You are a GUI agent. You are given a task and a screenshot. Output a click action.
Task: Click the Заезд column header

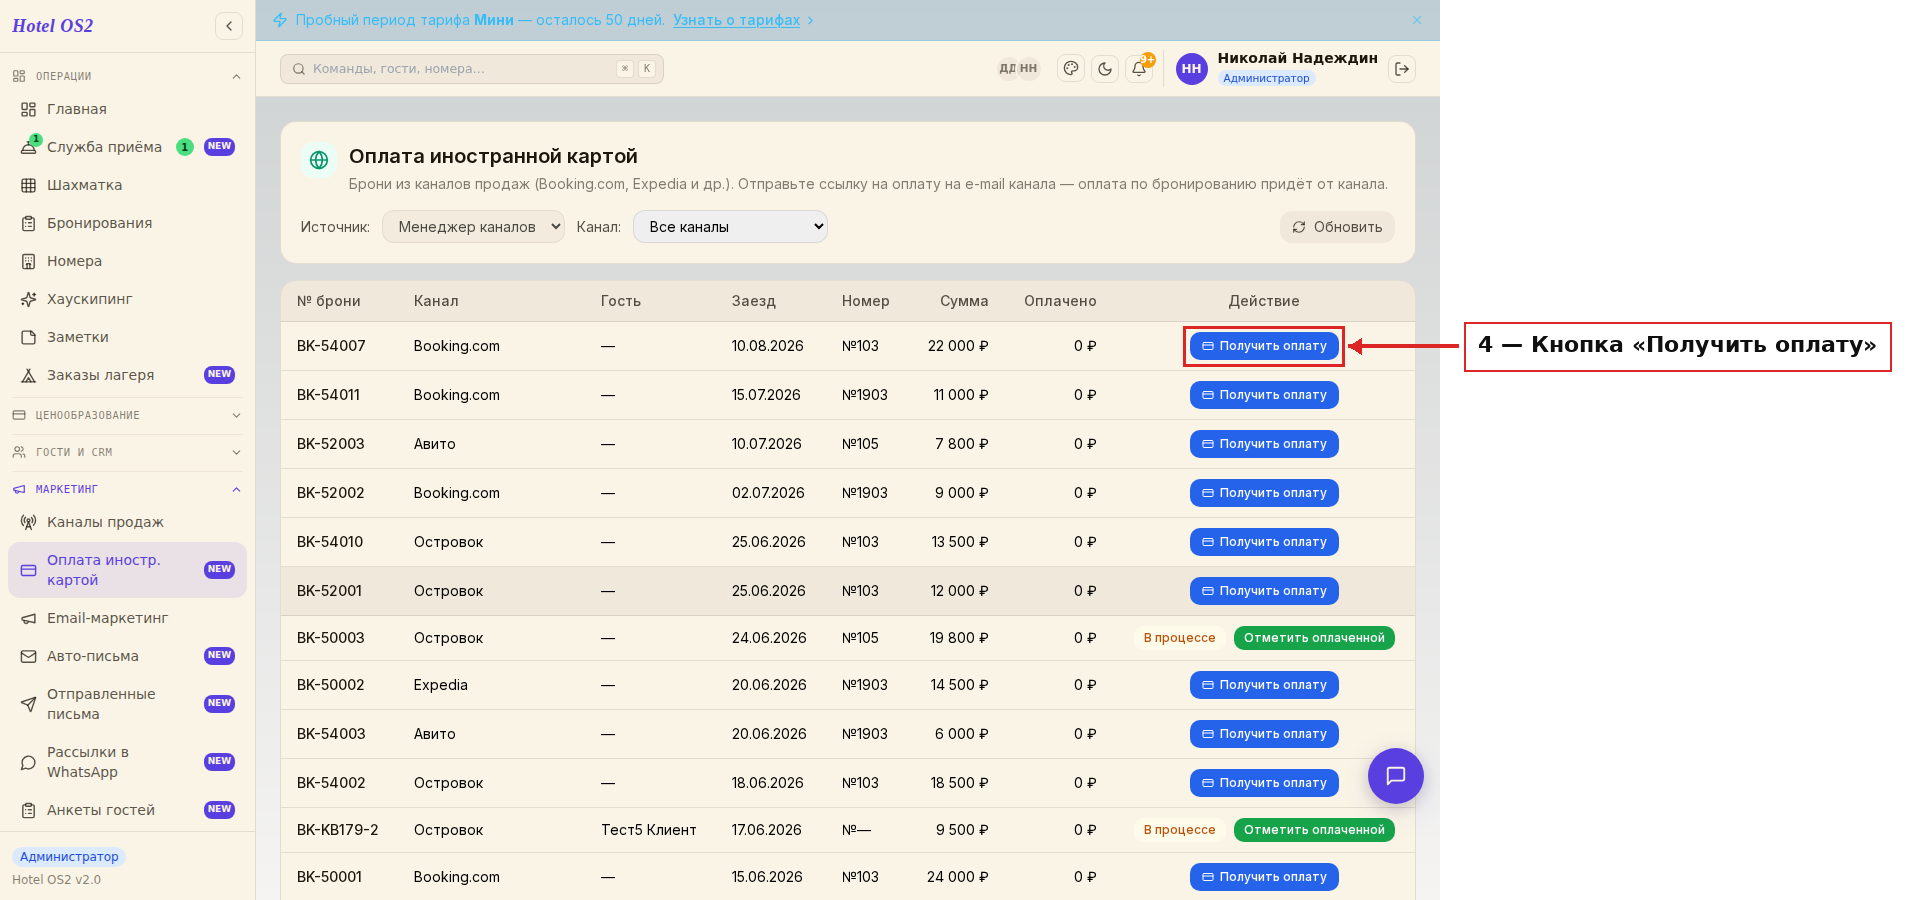(x=753, y=301)
